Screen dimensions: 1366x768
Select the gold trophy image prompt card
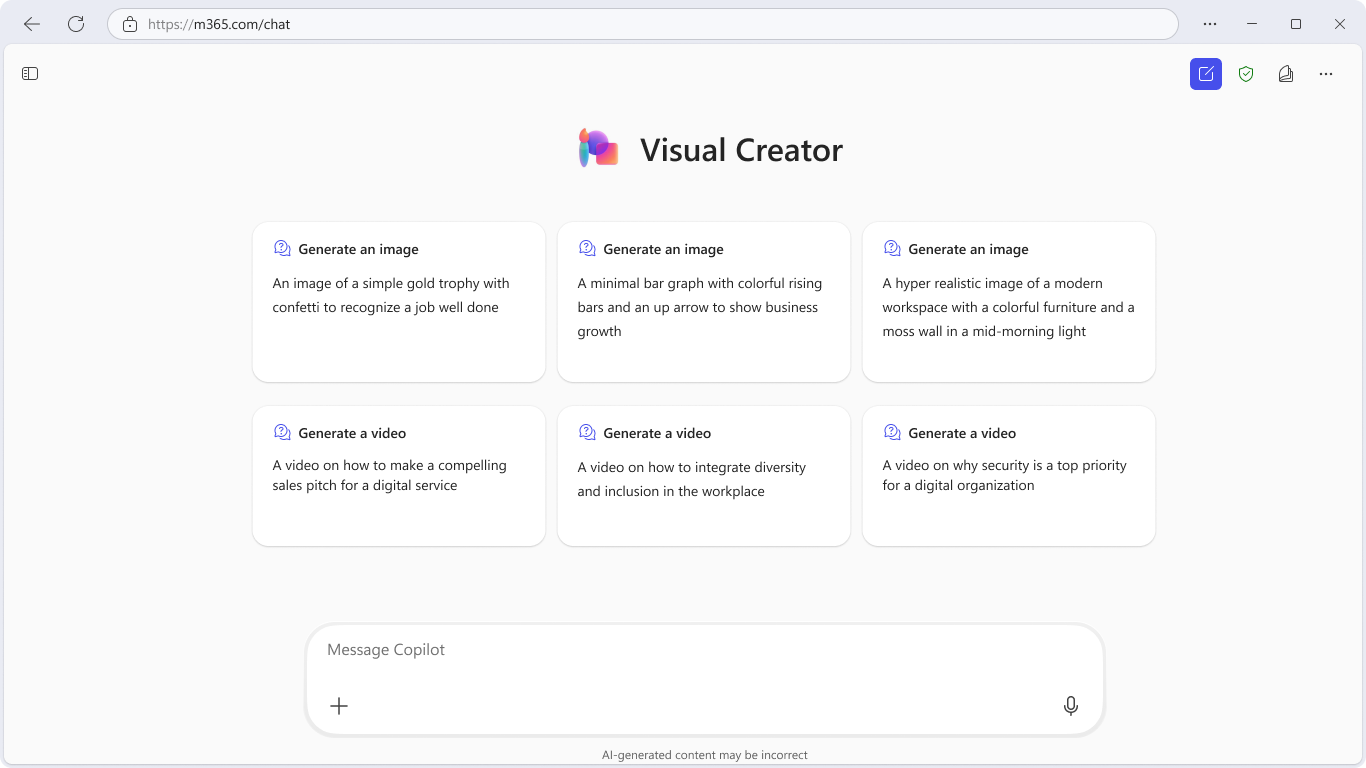tap(399, 302)
